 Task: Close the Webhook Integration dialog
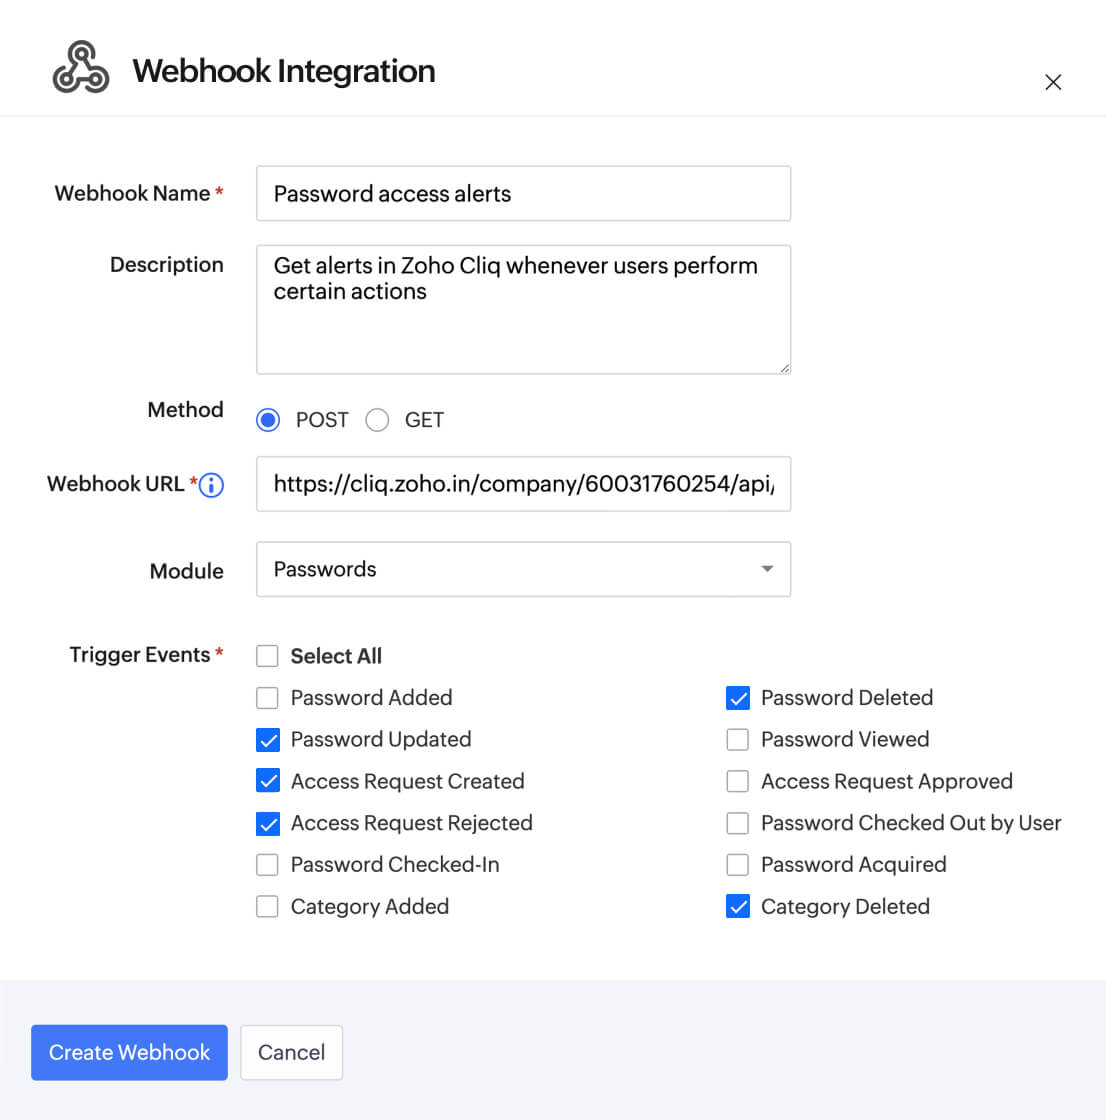click(x=1052, y=82)
